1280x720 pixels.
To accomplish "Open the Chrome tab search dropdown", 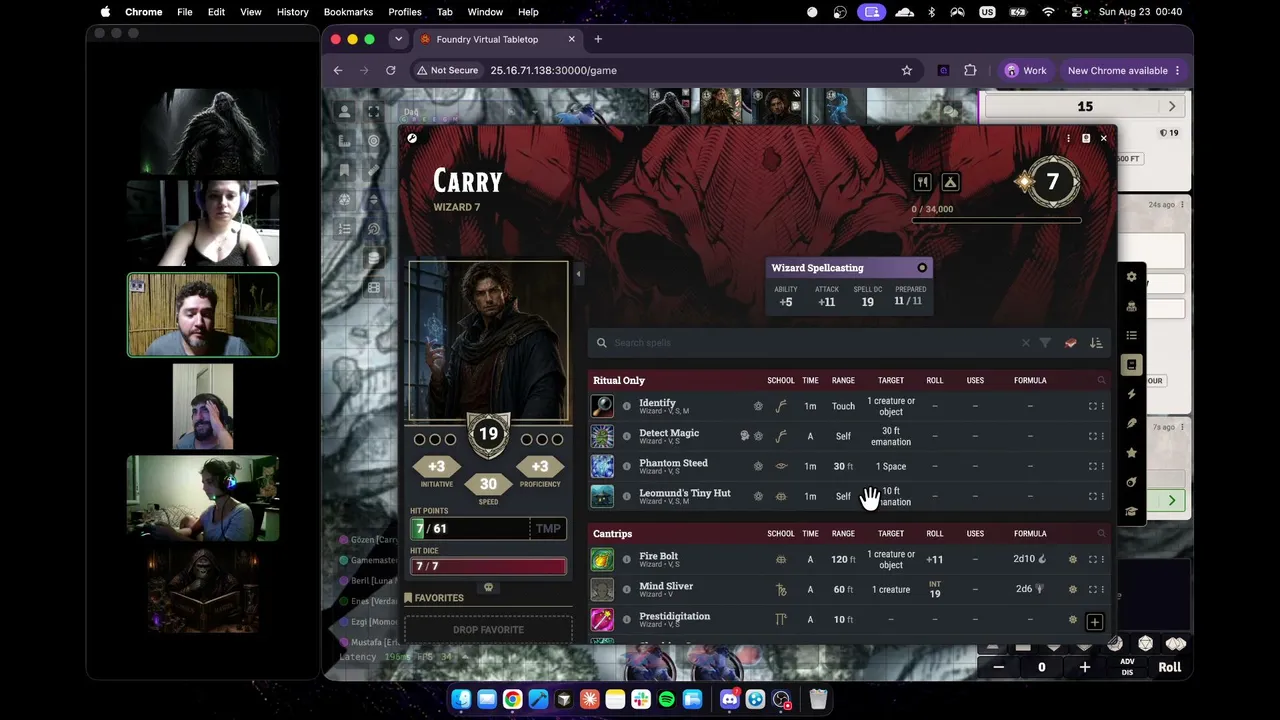I will pos(398,39).
